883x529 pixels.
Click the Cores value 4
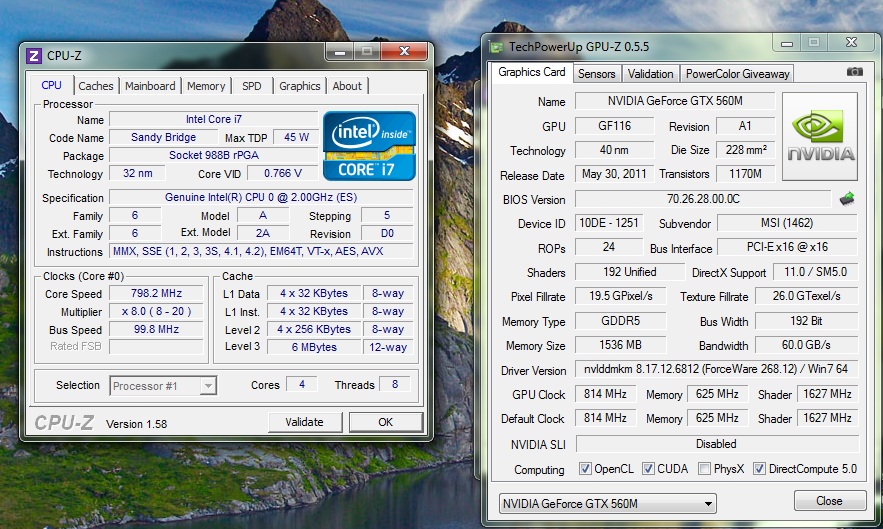tap(302, 384)
